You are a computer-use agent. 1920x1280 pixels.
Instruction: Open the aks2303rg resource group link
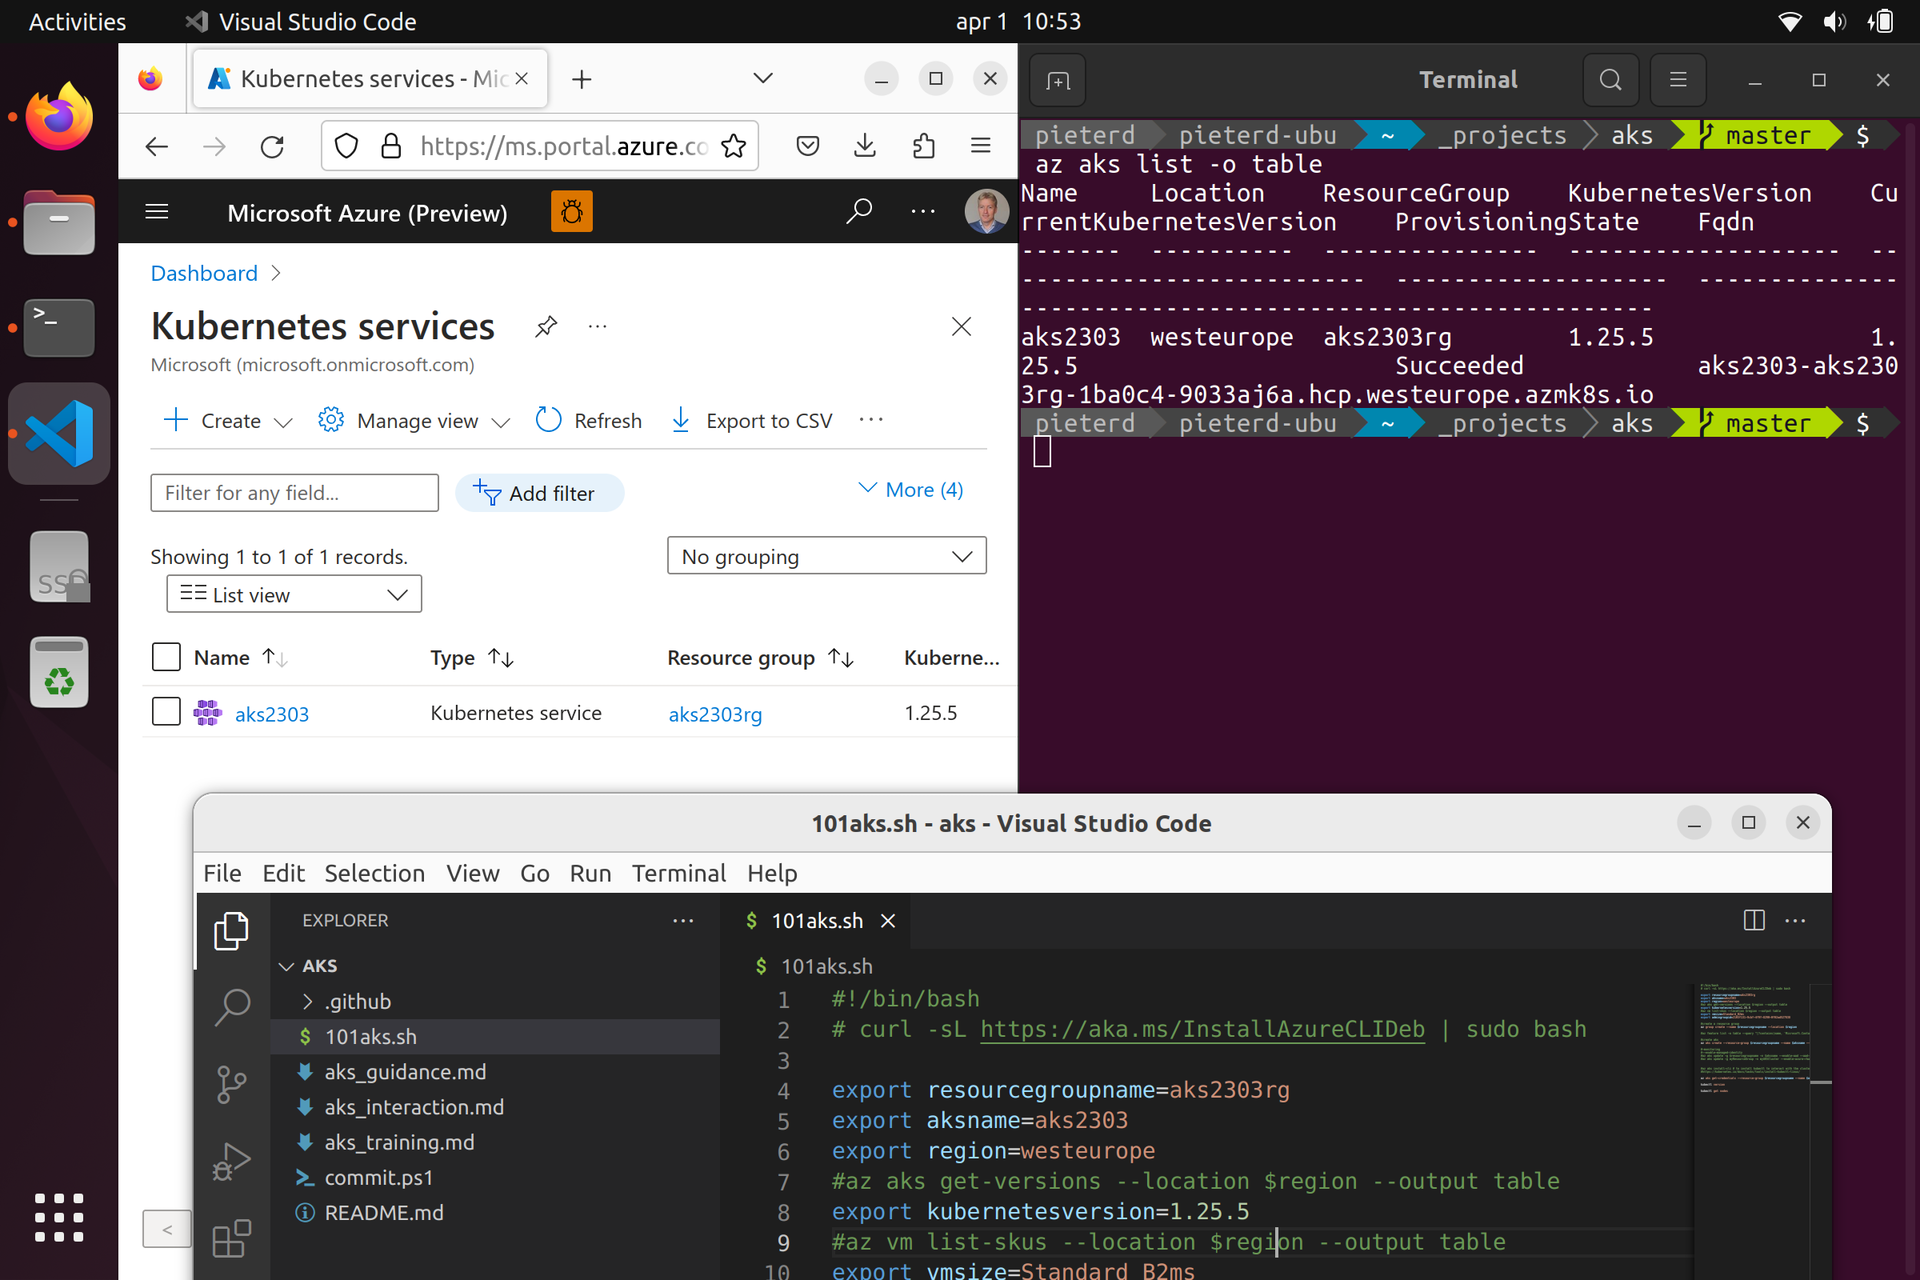[715, 714]
